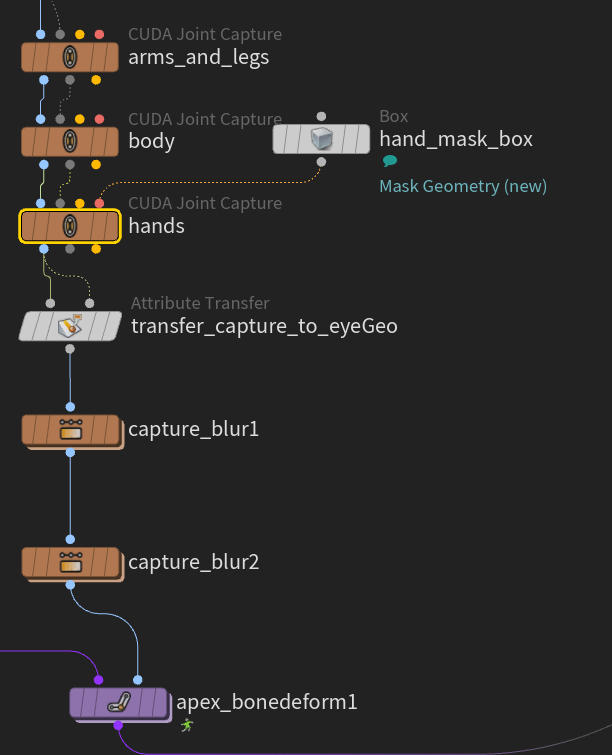612x755 pixels.
Task: Click the blue first output of body node
Action: click(44, 165)
